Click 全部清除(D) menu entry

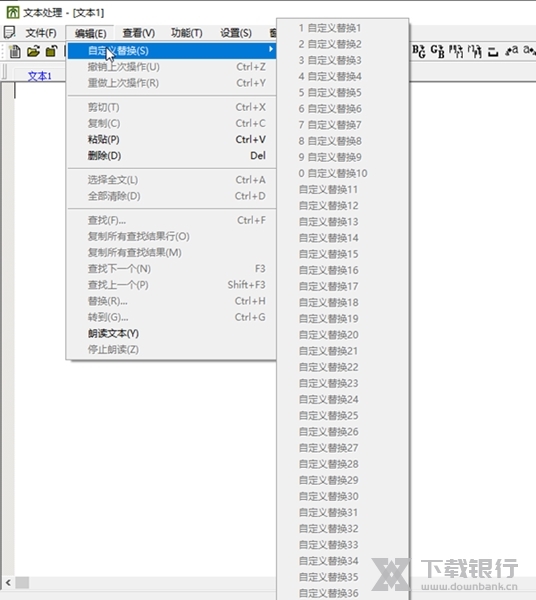coord(171,196)
